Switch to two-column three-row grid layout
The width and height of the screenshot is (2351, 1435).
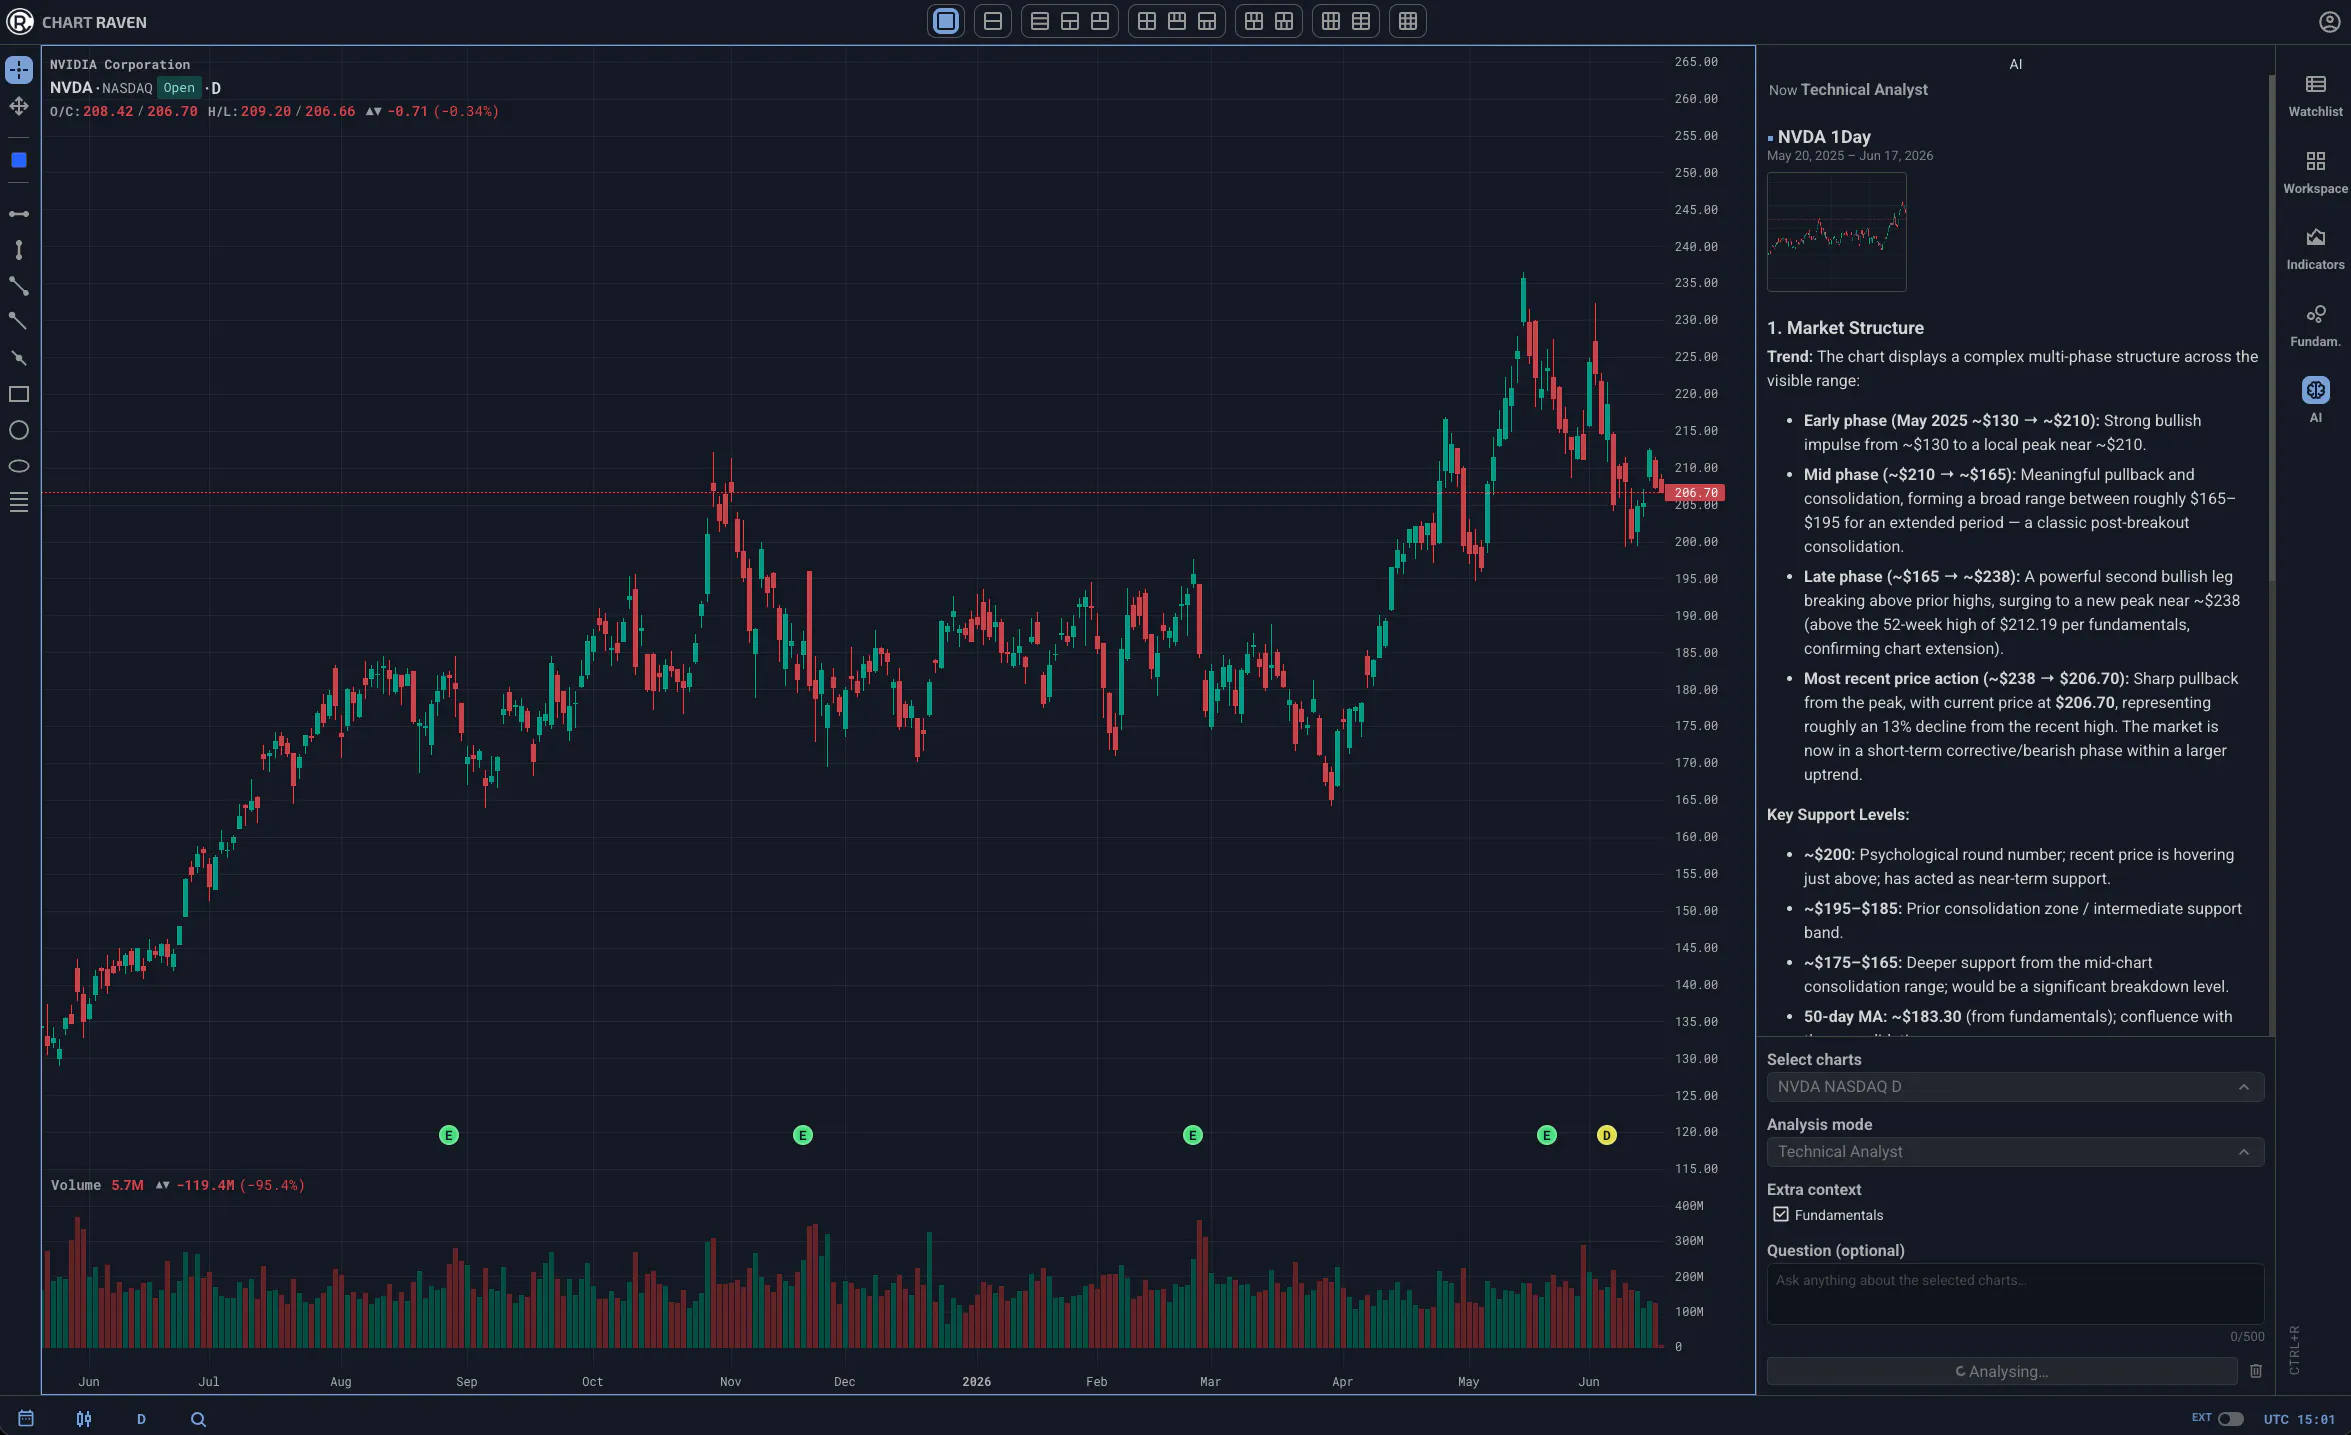coord(1361,21)
